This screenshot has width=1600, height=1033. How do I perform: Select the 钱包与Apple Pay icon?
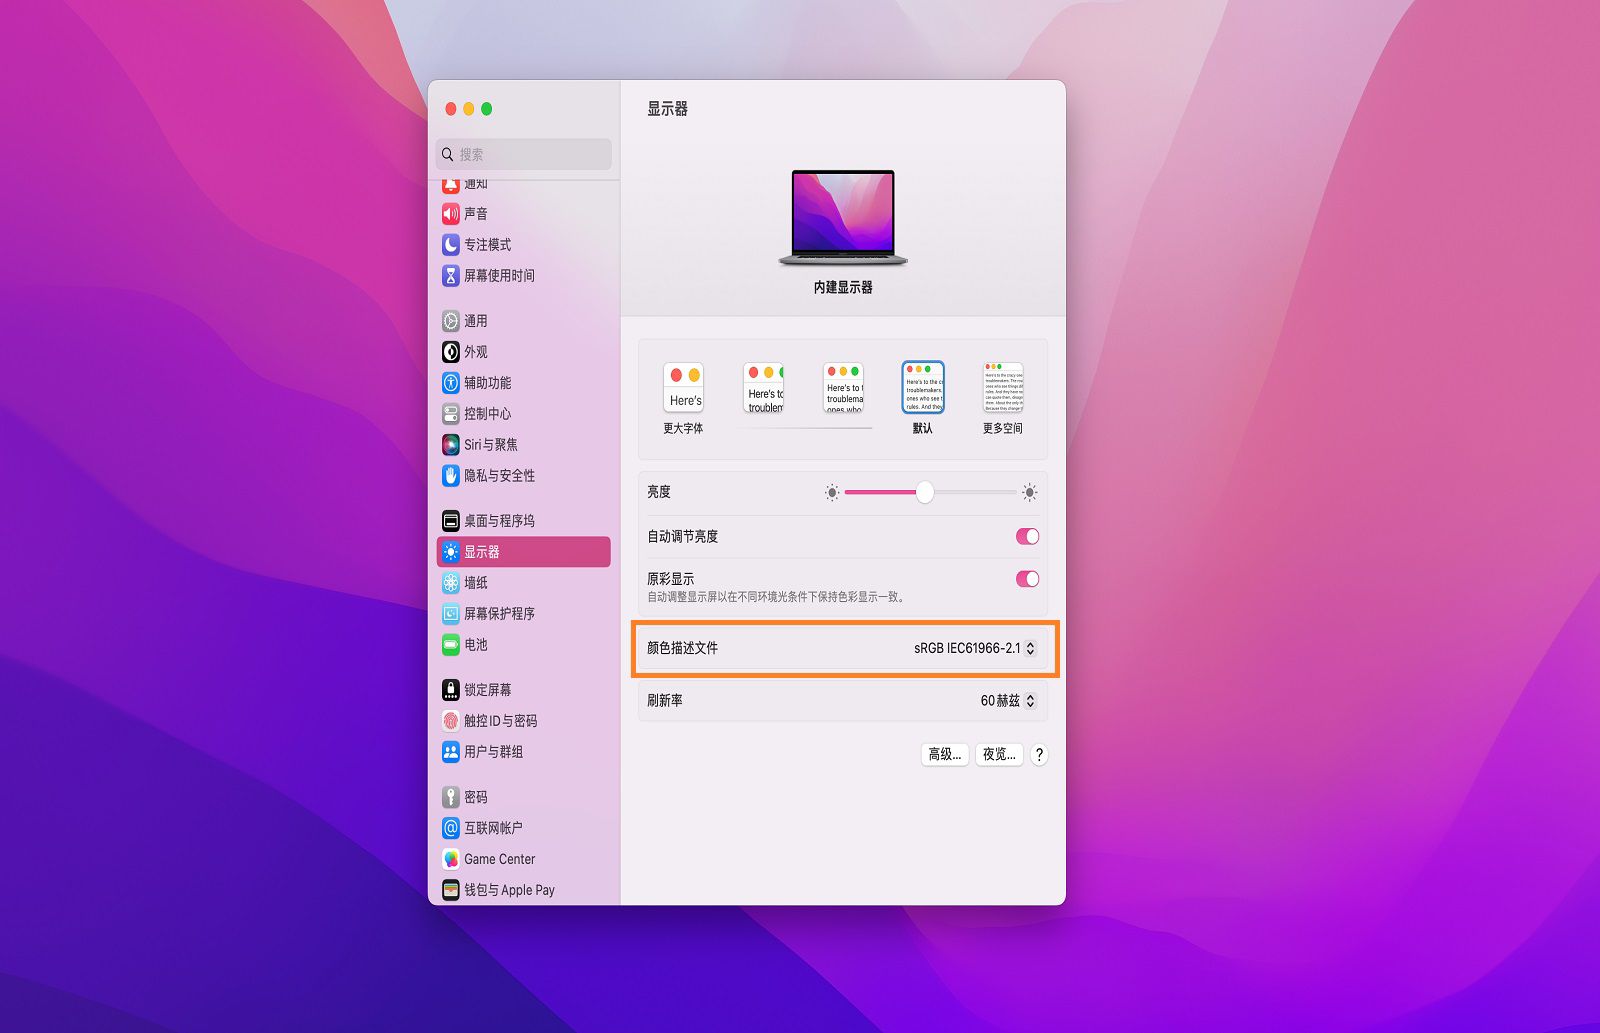(x=450, y=889)
